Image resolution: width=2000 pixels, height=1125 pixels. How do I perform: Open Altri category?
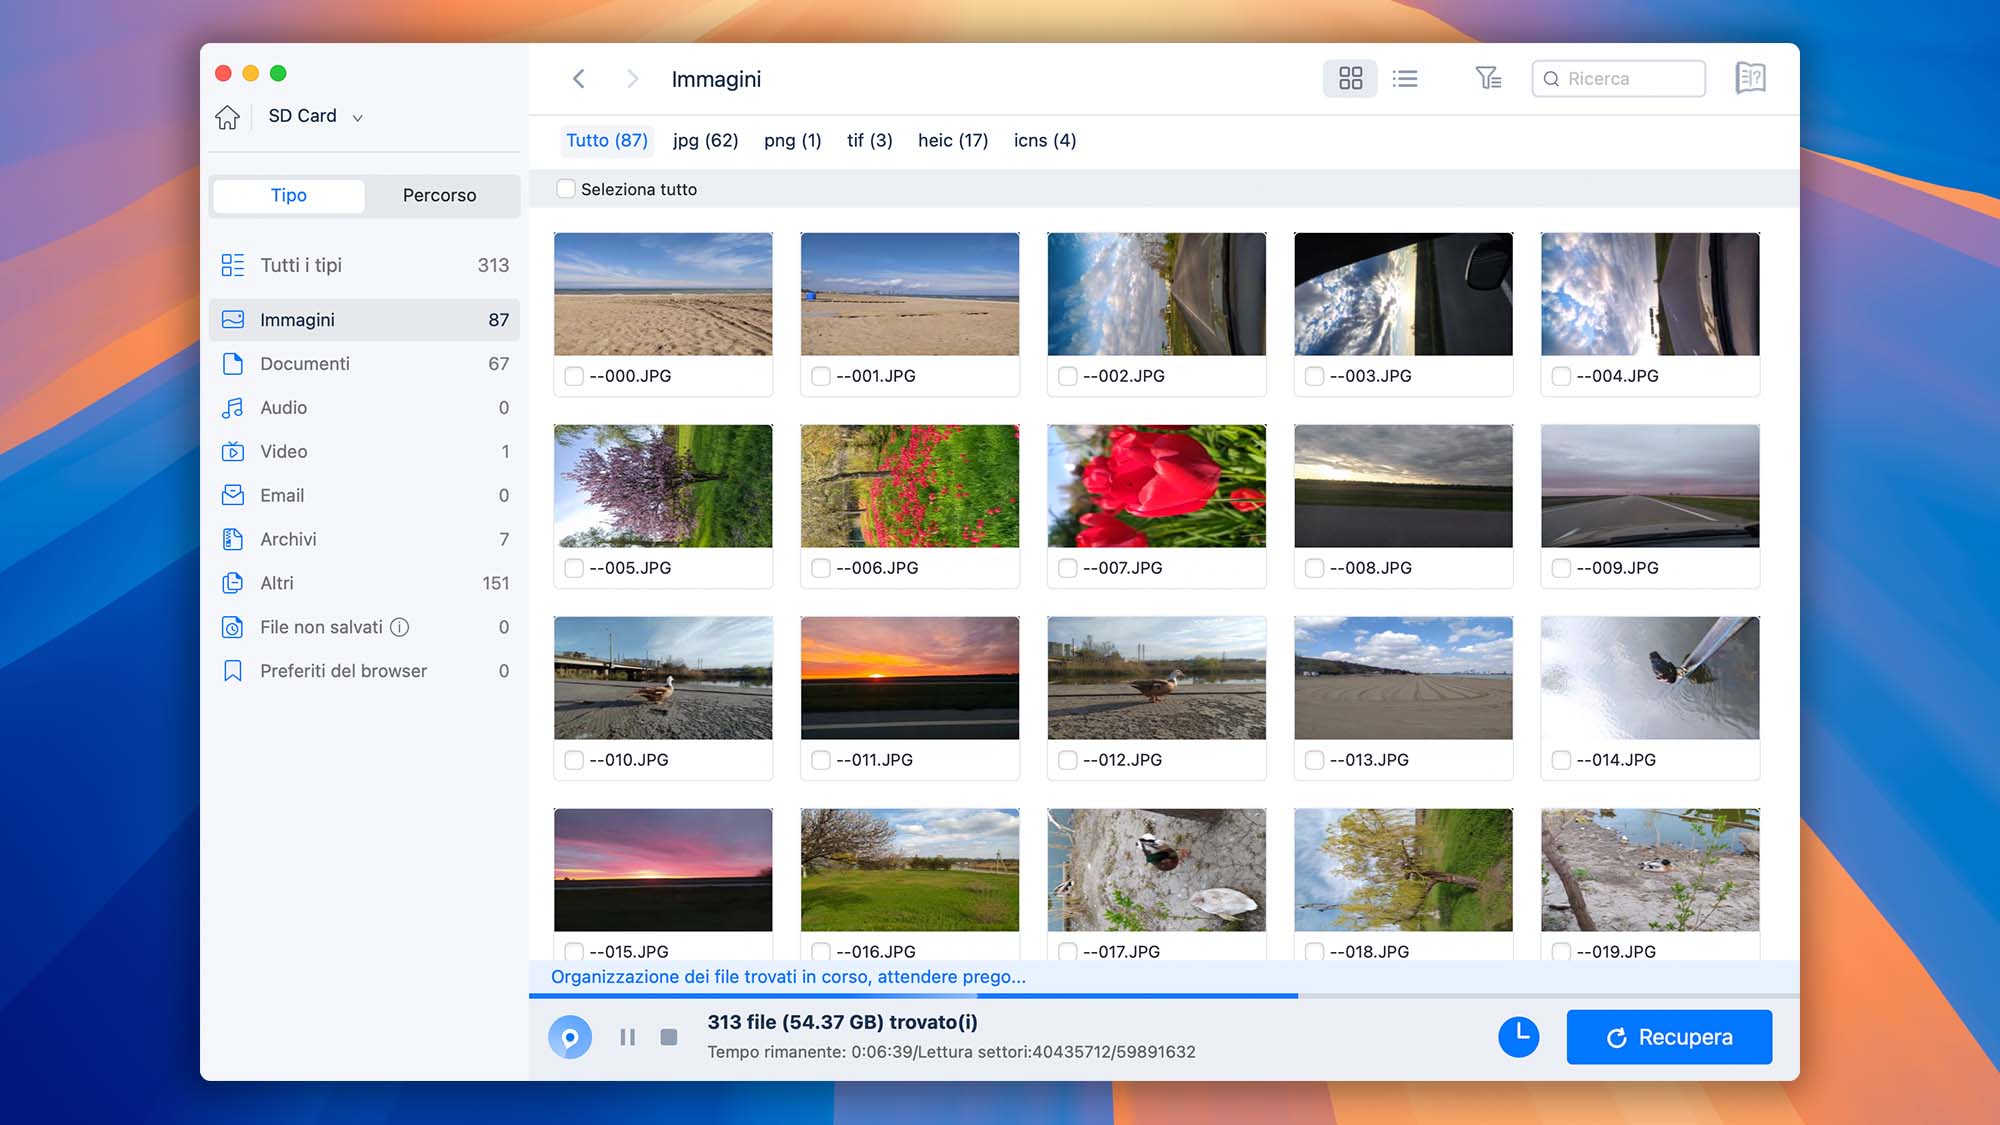coord(364,583)
